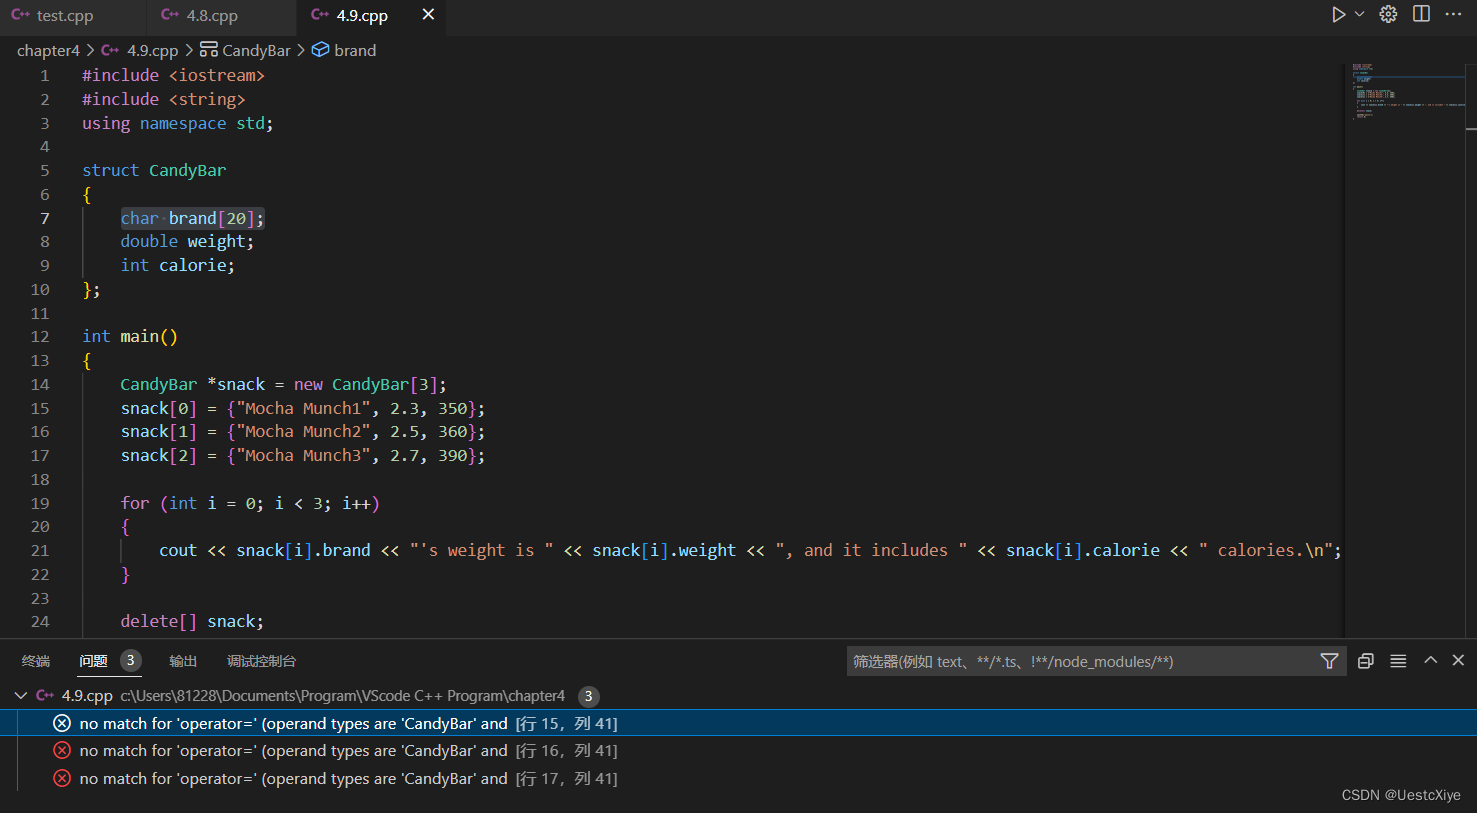The image size is (1477, 813).
Task: Maximize the bottom panel with chevron
Action: point(1431,660)
